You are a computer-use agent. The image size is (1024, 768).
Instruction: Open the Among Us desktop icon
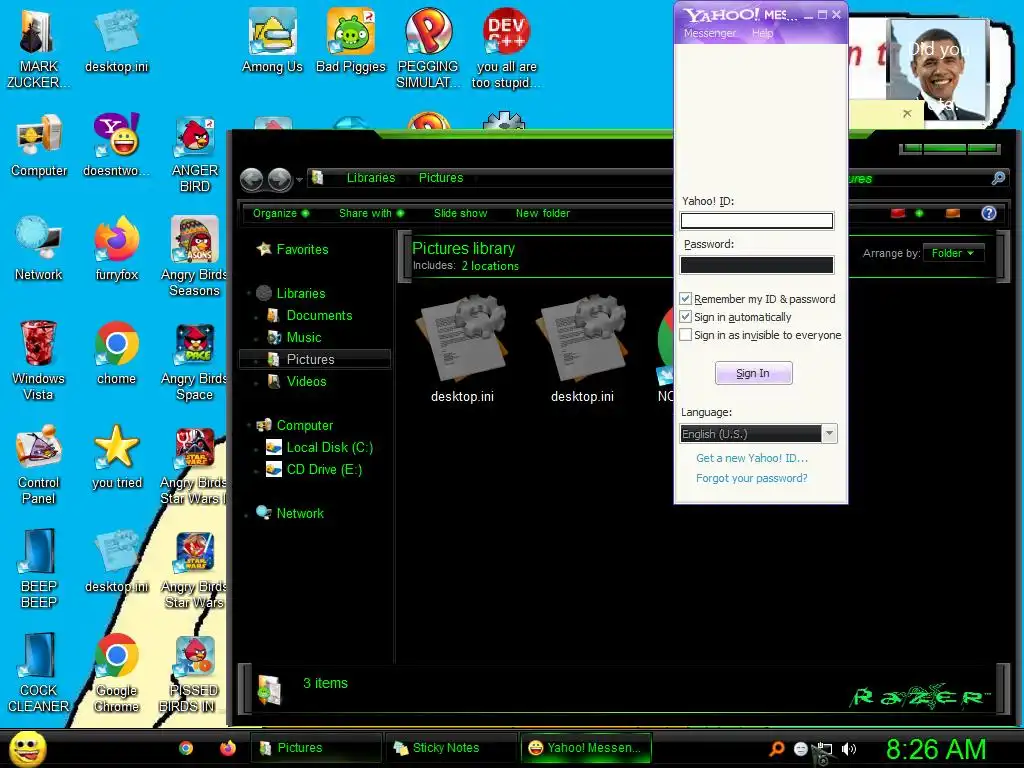pos(272,40)
